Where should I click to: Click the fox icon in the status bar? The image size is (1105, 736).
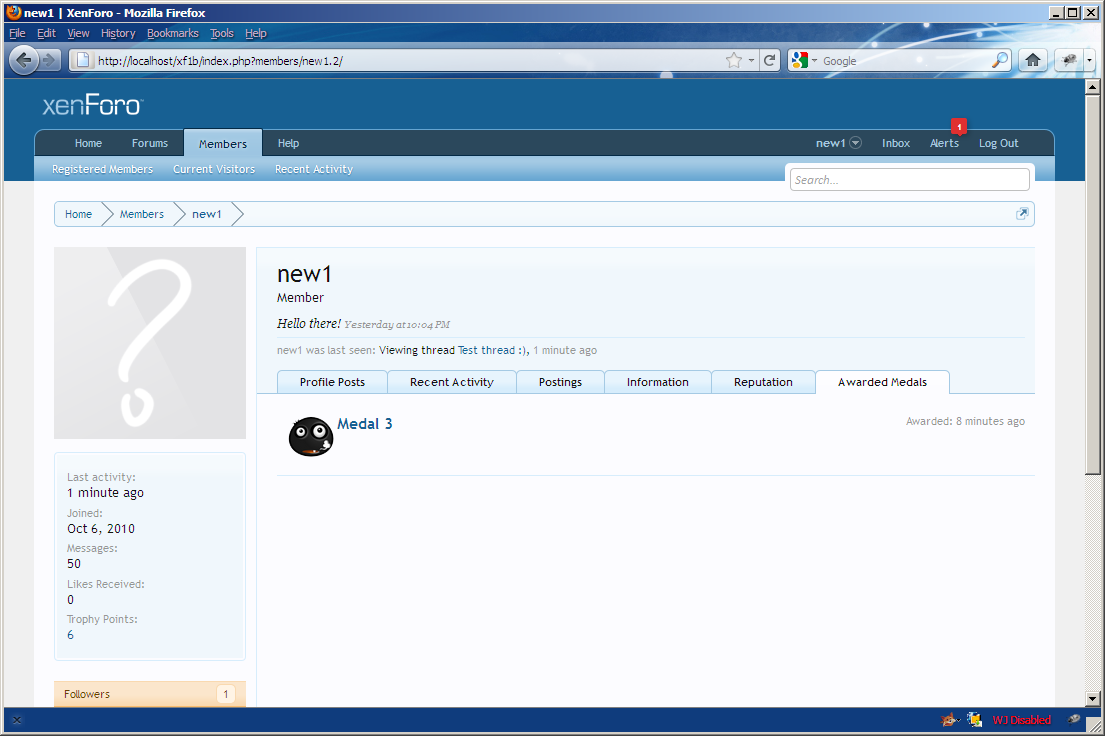pyautogui.click(x=948, y=719)
